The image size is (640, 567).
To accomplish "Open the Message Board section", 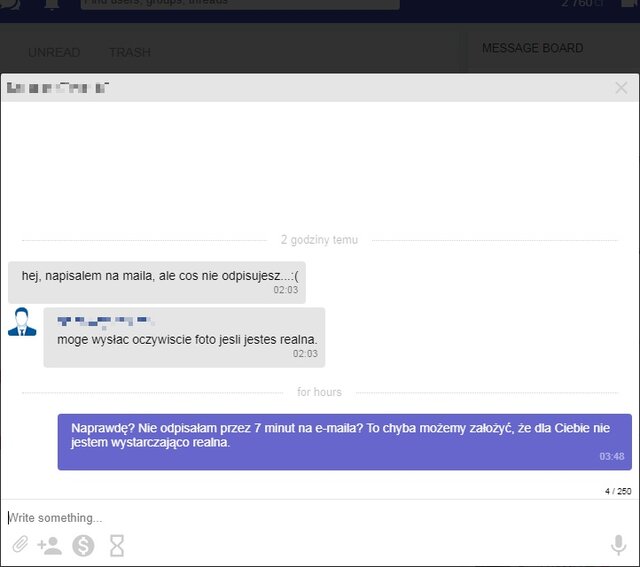I will pyautogui.click(x=532, y=48).
